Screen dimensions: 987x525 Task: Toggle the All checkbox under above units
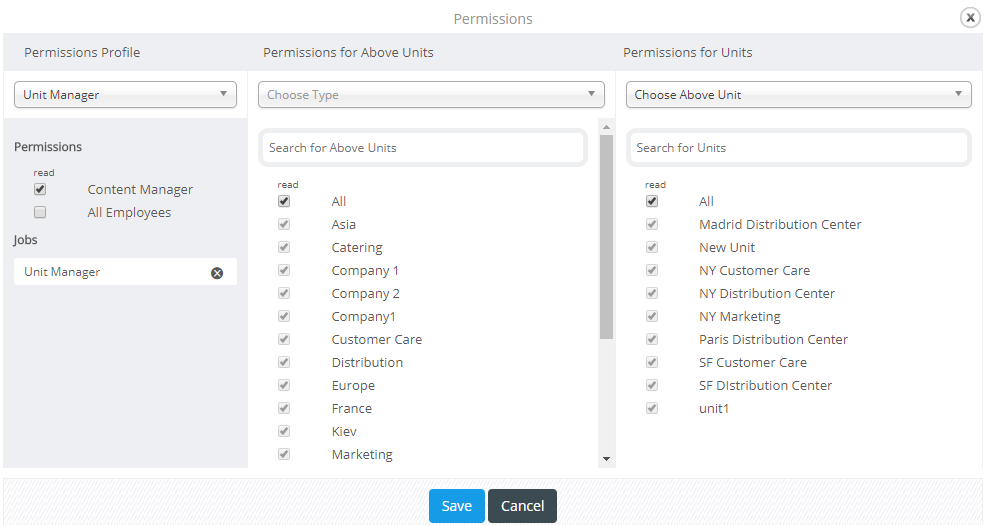pos(284,201)
